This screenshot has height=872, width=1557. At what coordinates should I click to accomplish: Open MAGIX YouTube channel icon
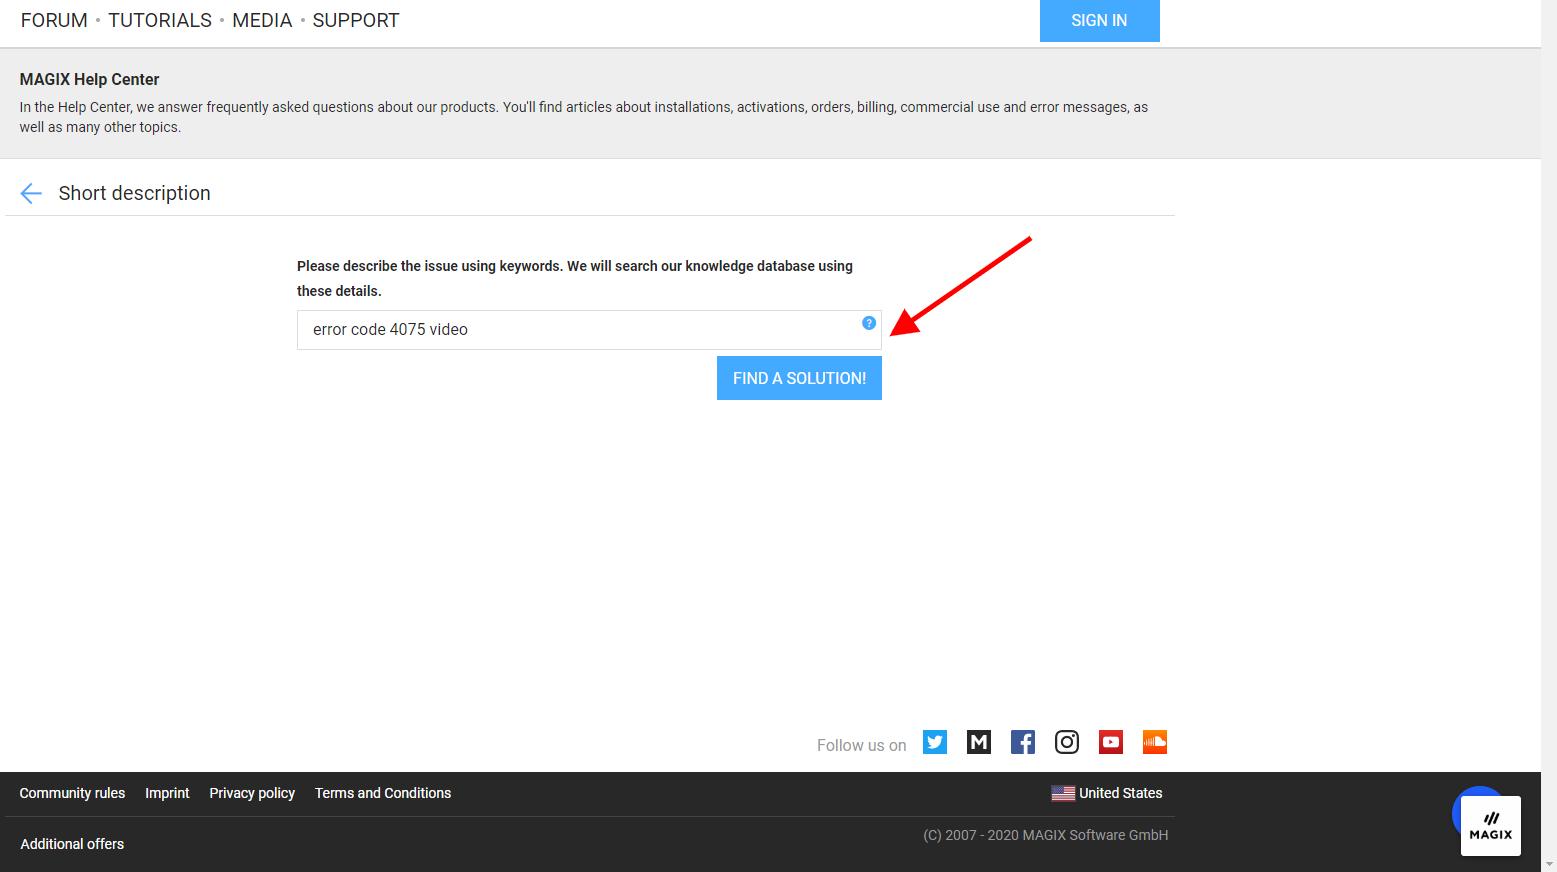pos(1111,742)
